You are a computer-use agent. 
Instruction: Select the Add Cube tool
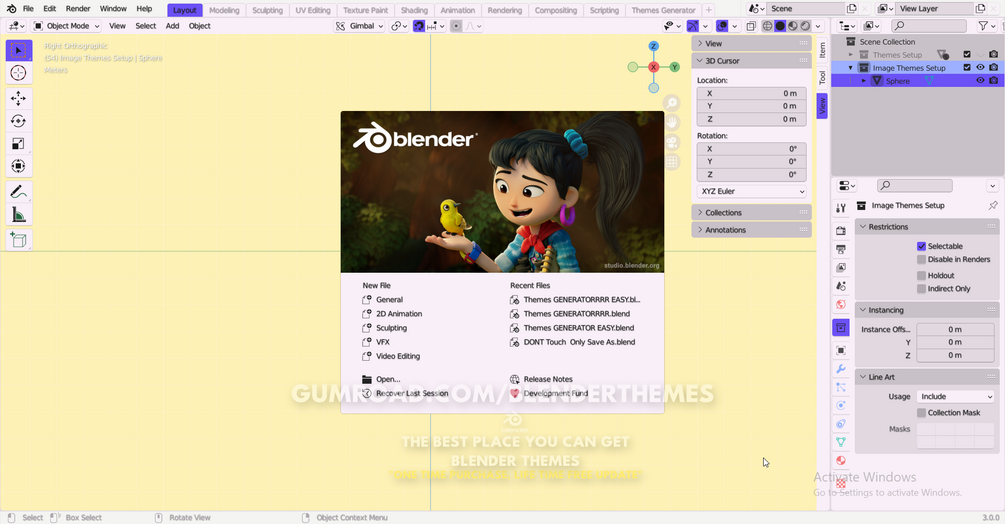coord(19,240)
